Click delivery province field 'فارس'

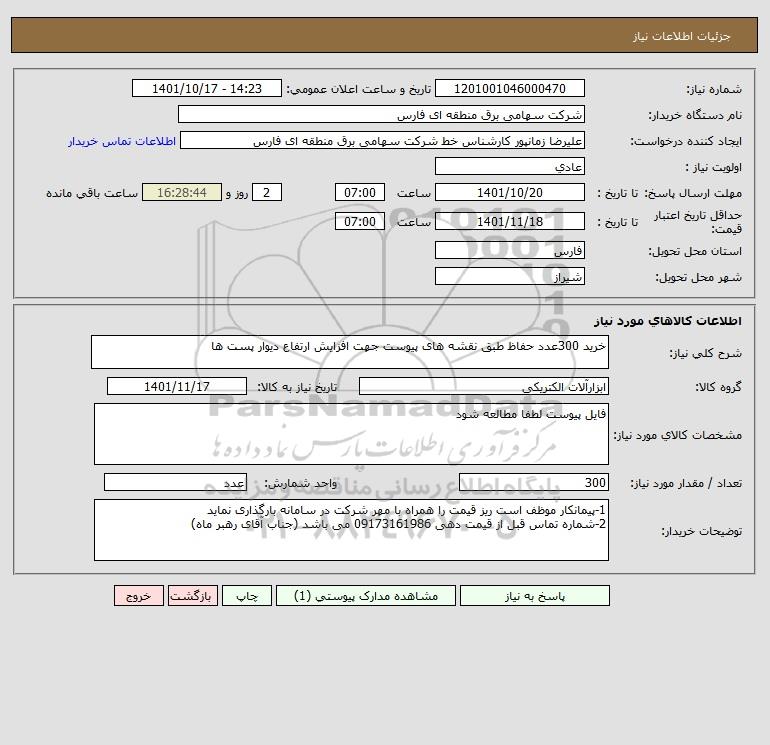(510, 250)
